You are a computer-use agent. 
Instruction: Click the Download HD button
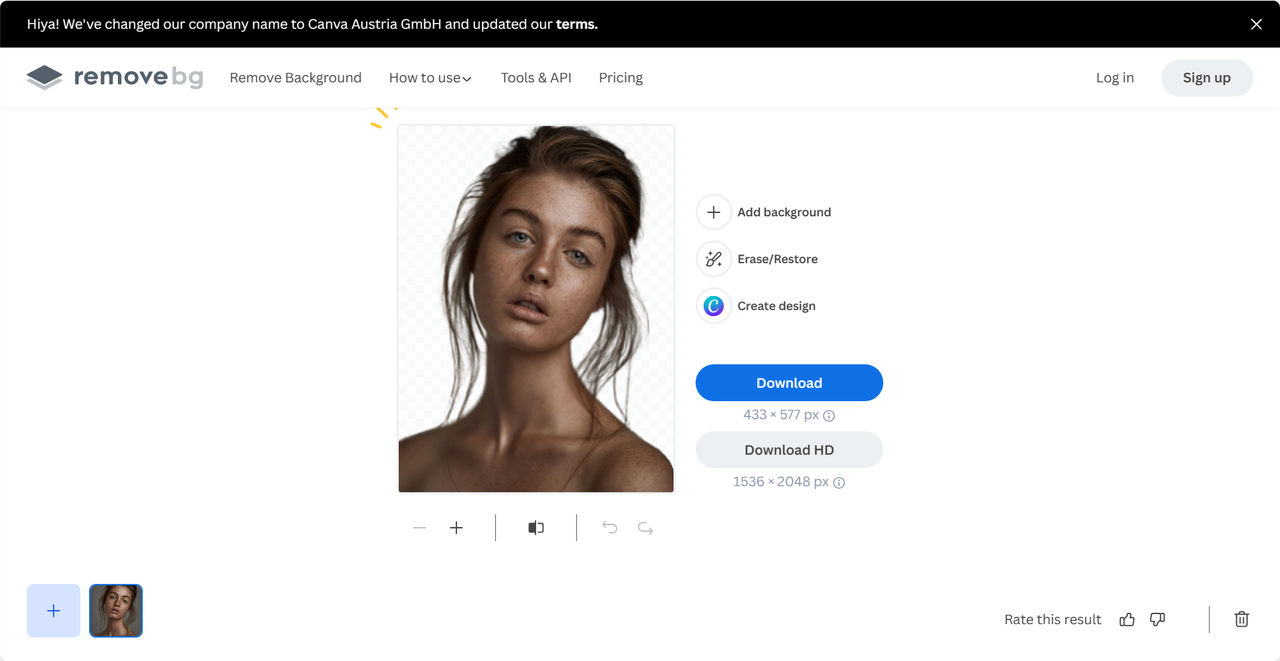(x=789, y=450)
